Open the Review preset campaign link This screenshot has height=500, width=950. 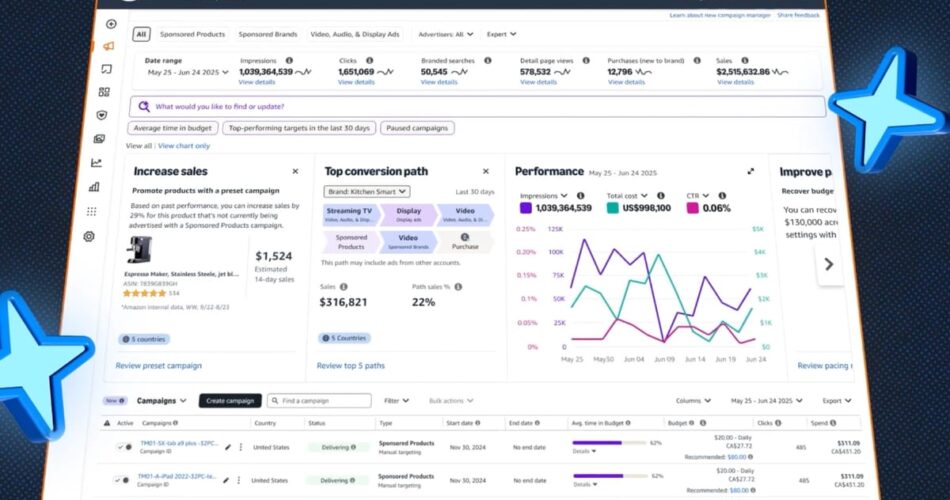(x=158, y=366)
